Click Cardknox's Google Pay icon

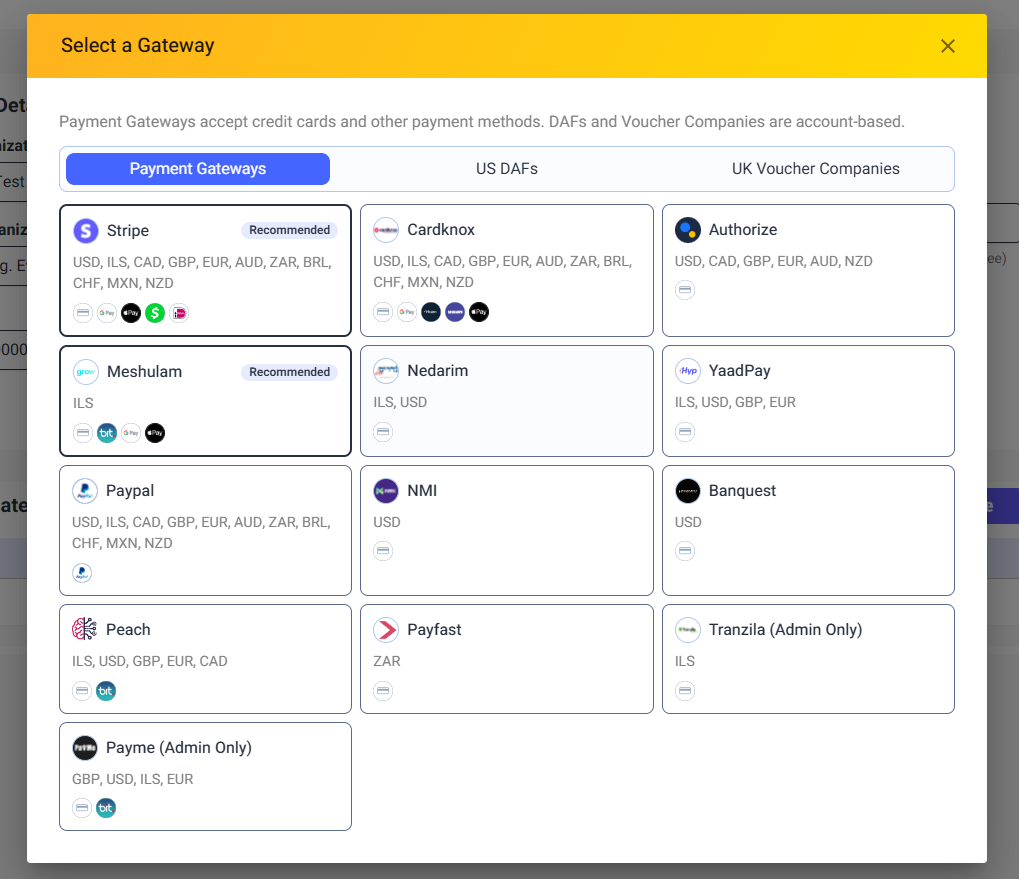[x=407, y=312]
